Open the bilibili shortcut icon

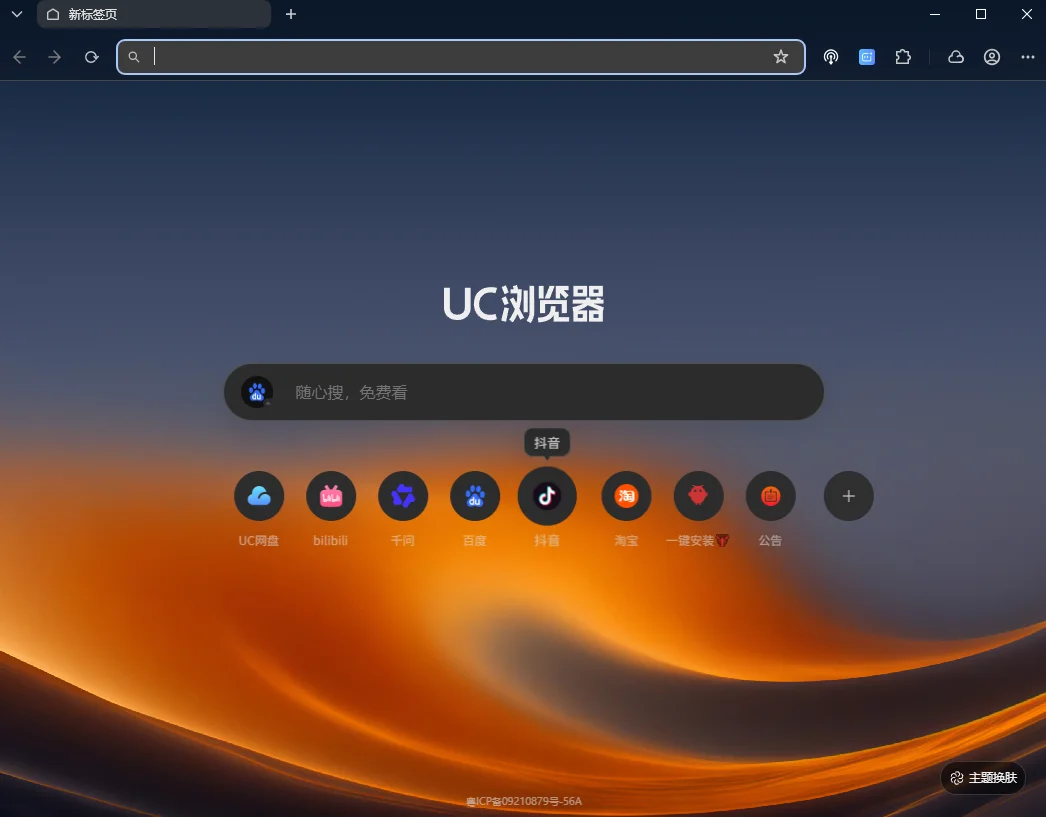point(331,496)
